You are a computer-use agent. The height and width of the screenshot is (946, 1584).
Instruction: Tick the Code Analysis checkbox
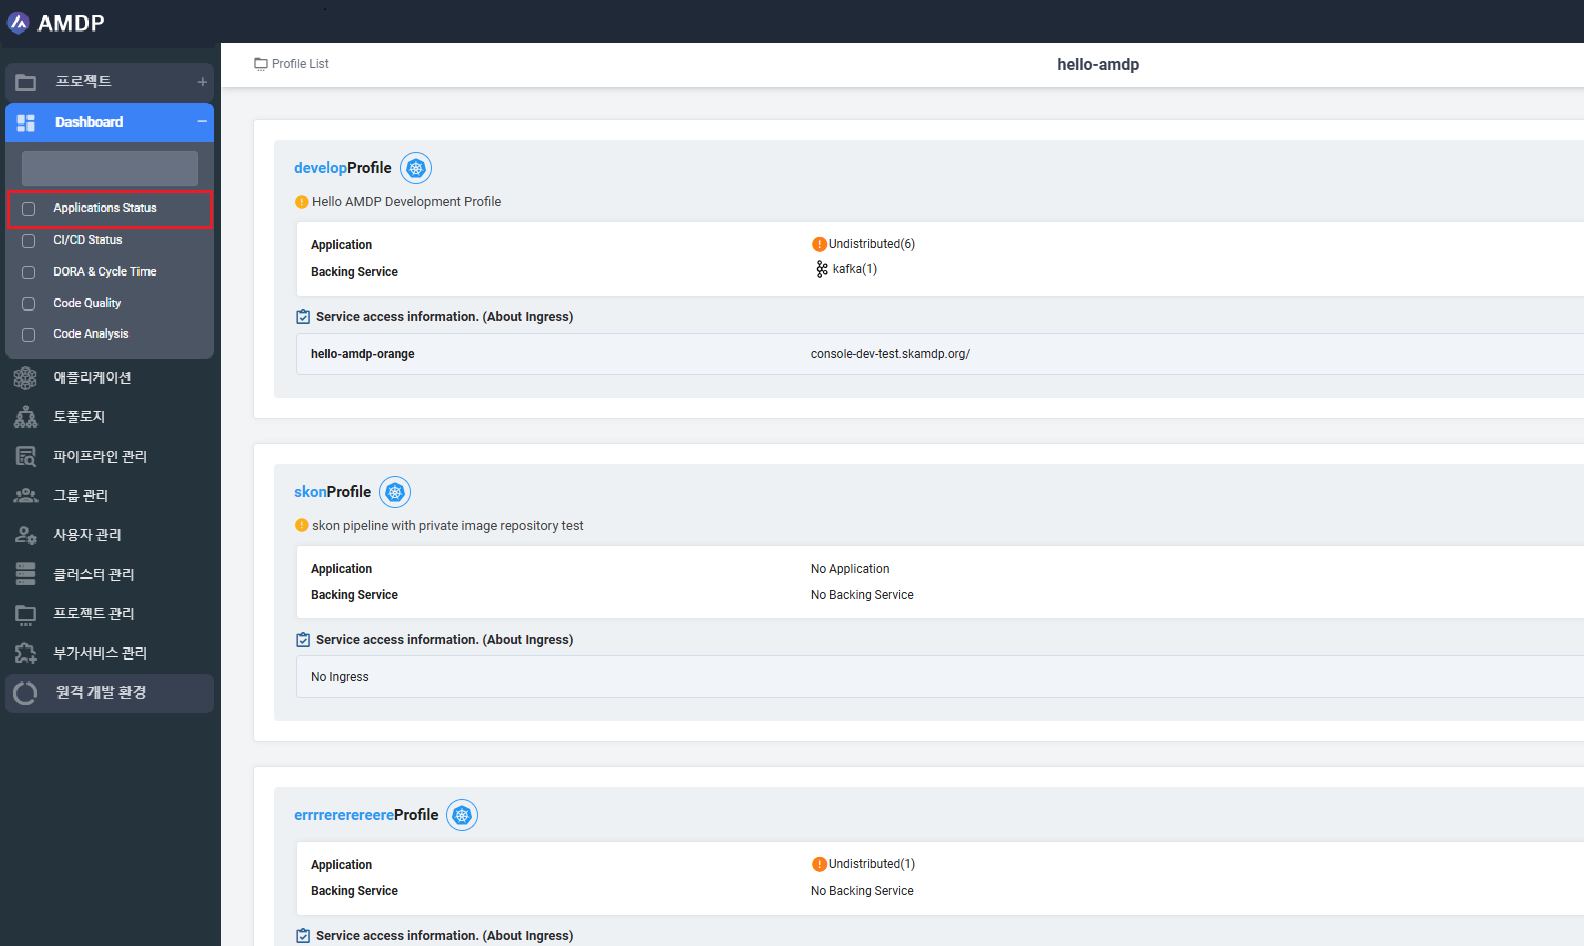click(x=28, y=335)
